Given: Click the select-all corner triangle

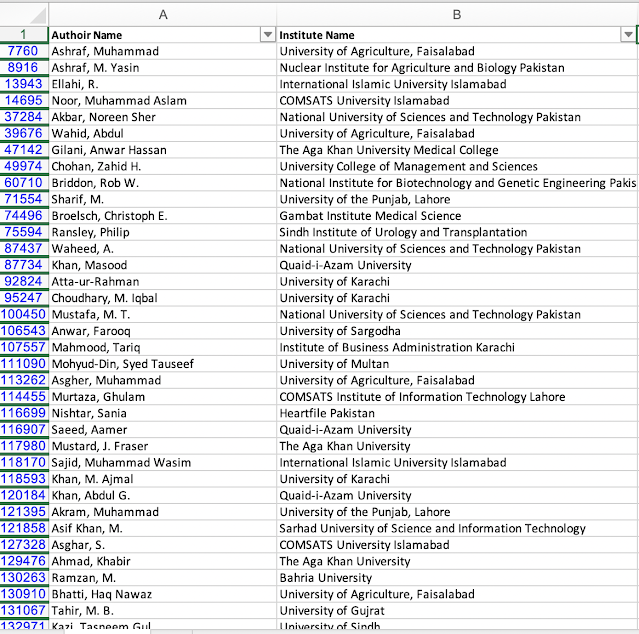Looking at the screenshot, I should (x=38, y=15).
